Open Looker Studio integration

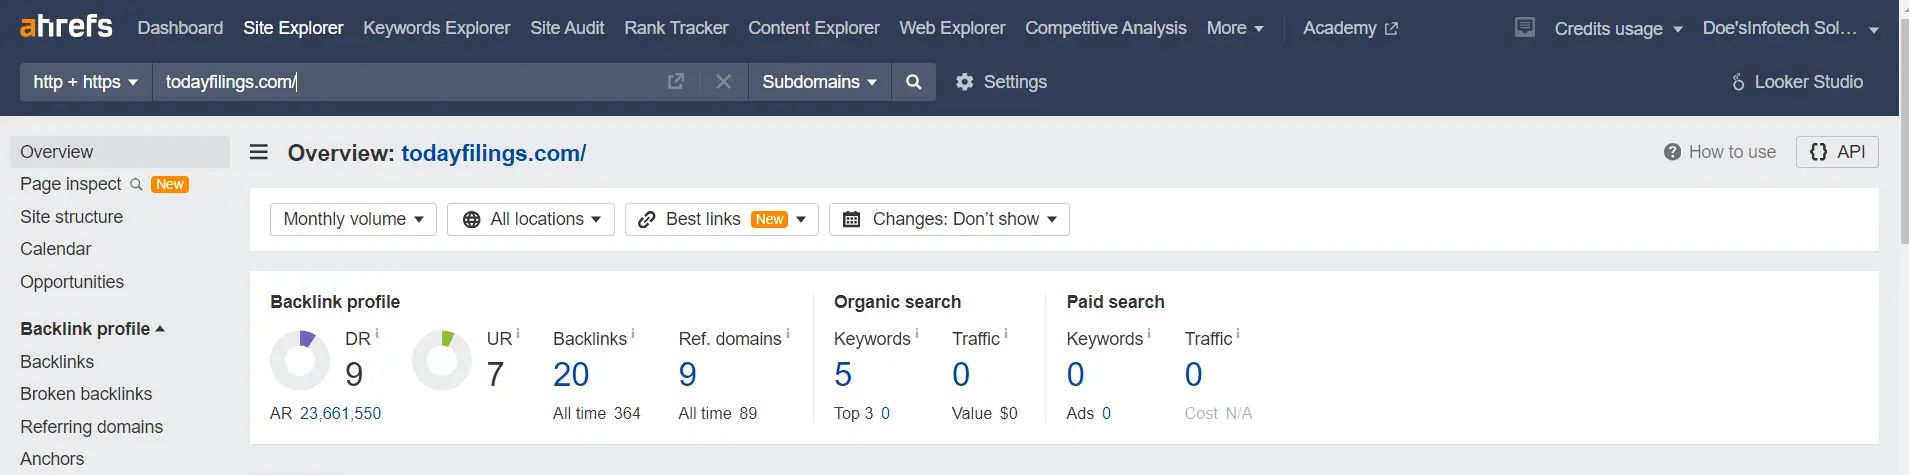(x=1797, y=82)
